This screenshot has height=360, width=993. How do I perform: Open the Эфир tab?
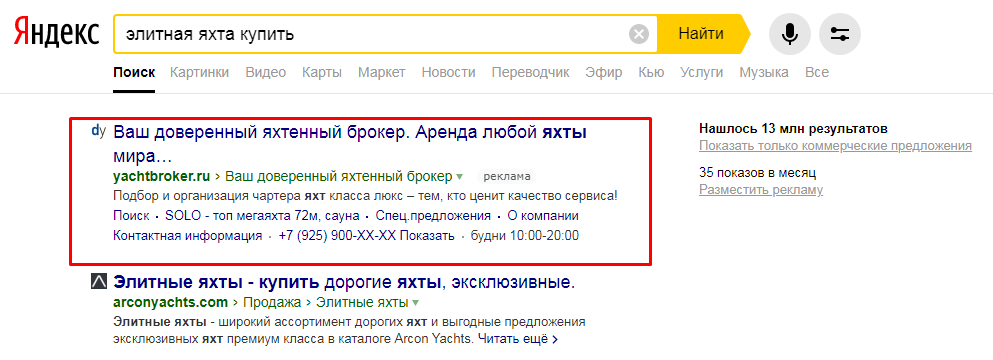pyautogui.click(x=604, y=72)
